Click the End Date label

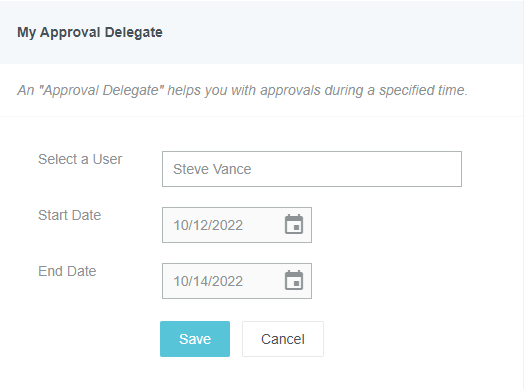click(x=67, y=271)
